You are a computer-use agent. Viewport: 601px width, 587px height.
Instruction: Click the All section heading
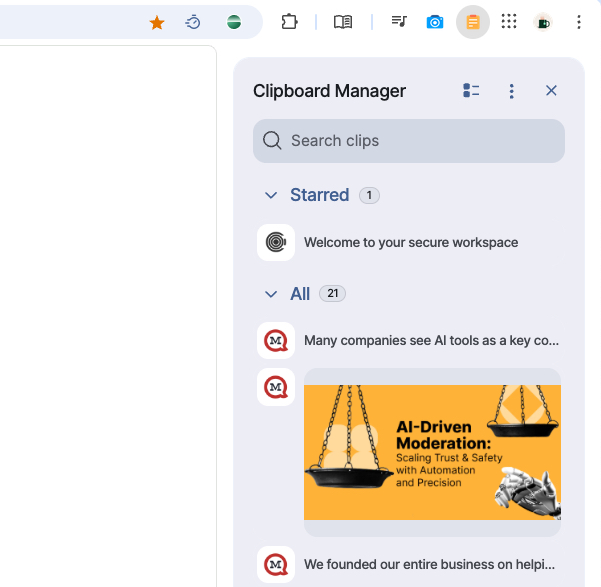pyautogui.click(x=300, y=294)
